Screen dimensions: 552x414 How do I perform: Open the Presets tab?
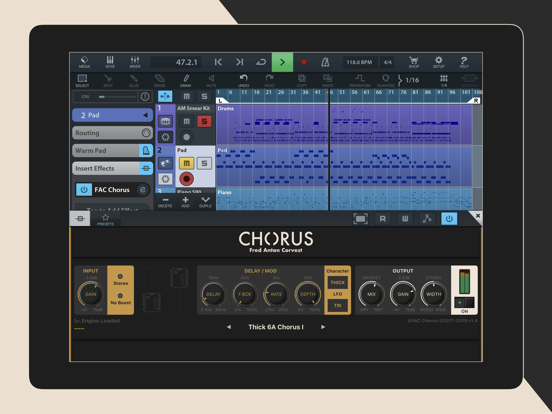105,219
